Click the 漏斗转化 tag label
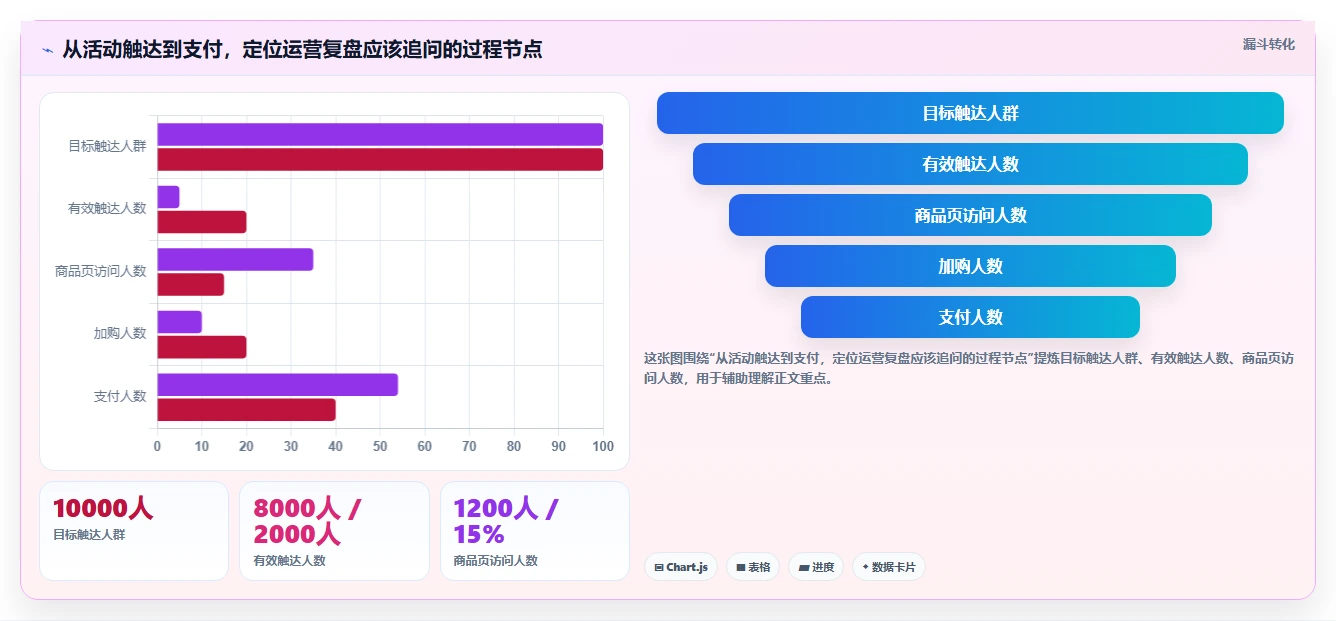The width and height of the screenshot is (1336, 621). pos(1268,45)
